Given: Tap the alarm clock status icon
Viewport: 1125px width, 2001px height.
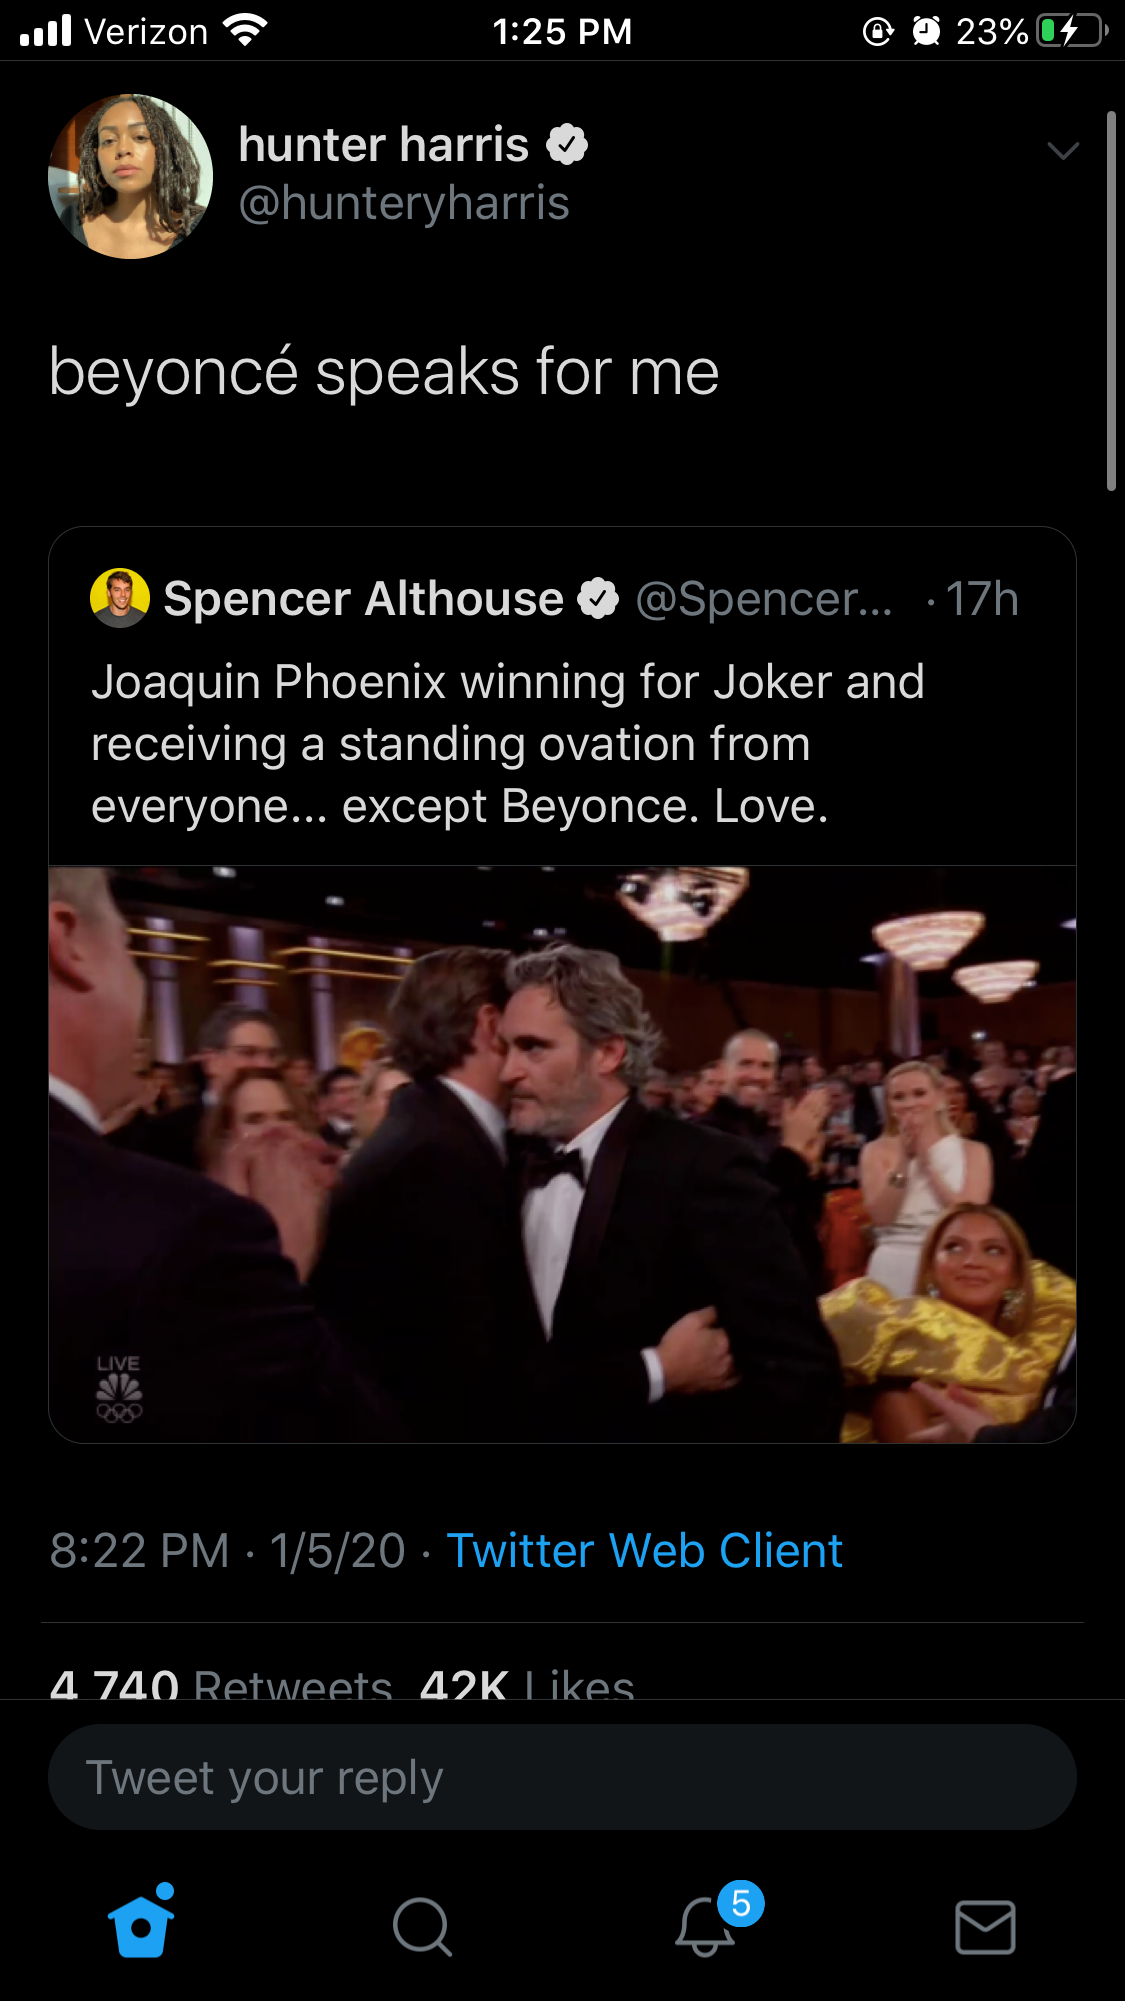Looking at the screenshot, I should click(x=926, y=32).
